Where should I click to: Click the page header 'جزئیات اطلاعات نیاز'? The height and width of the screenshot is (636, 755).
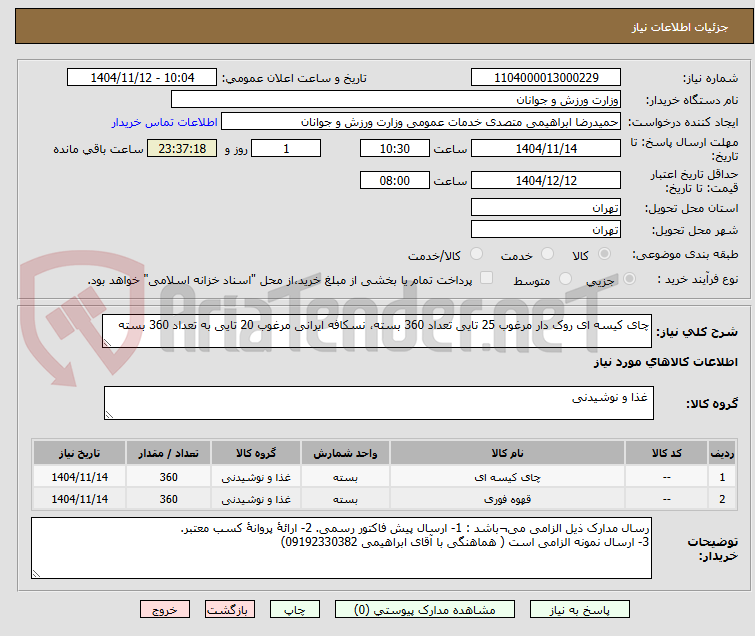point(679,27)
